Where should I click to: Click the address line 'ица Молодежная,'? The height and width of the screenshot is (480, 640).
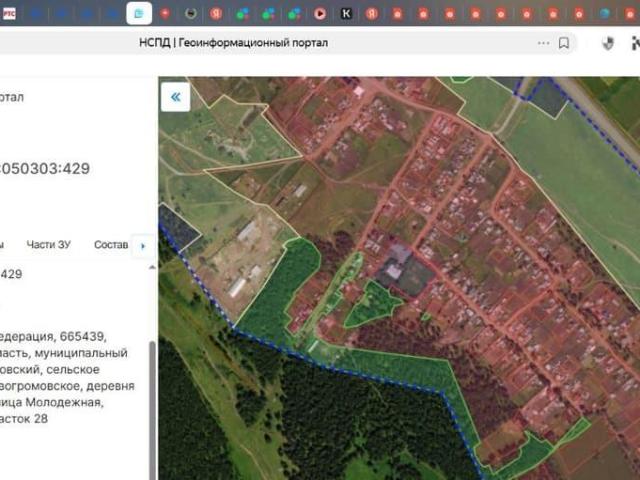click(x=52, y=402)
